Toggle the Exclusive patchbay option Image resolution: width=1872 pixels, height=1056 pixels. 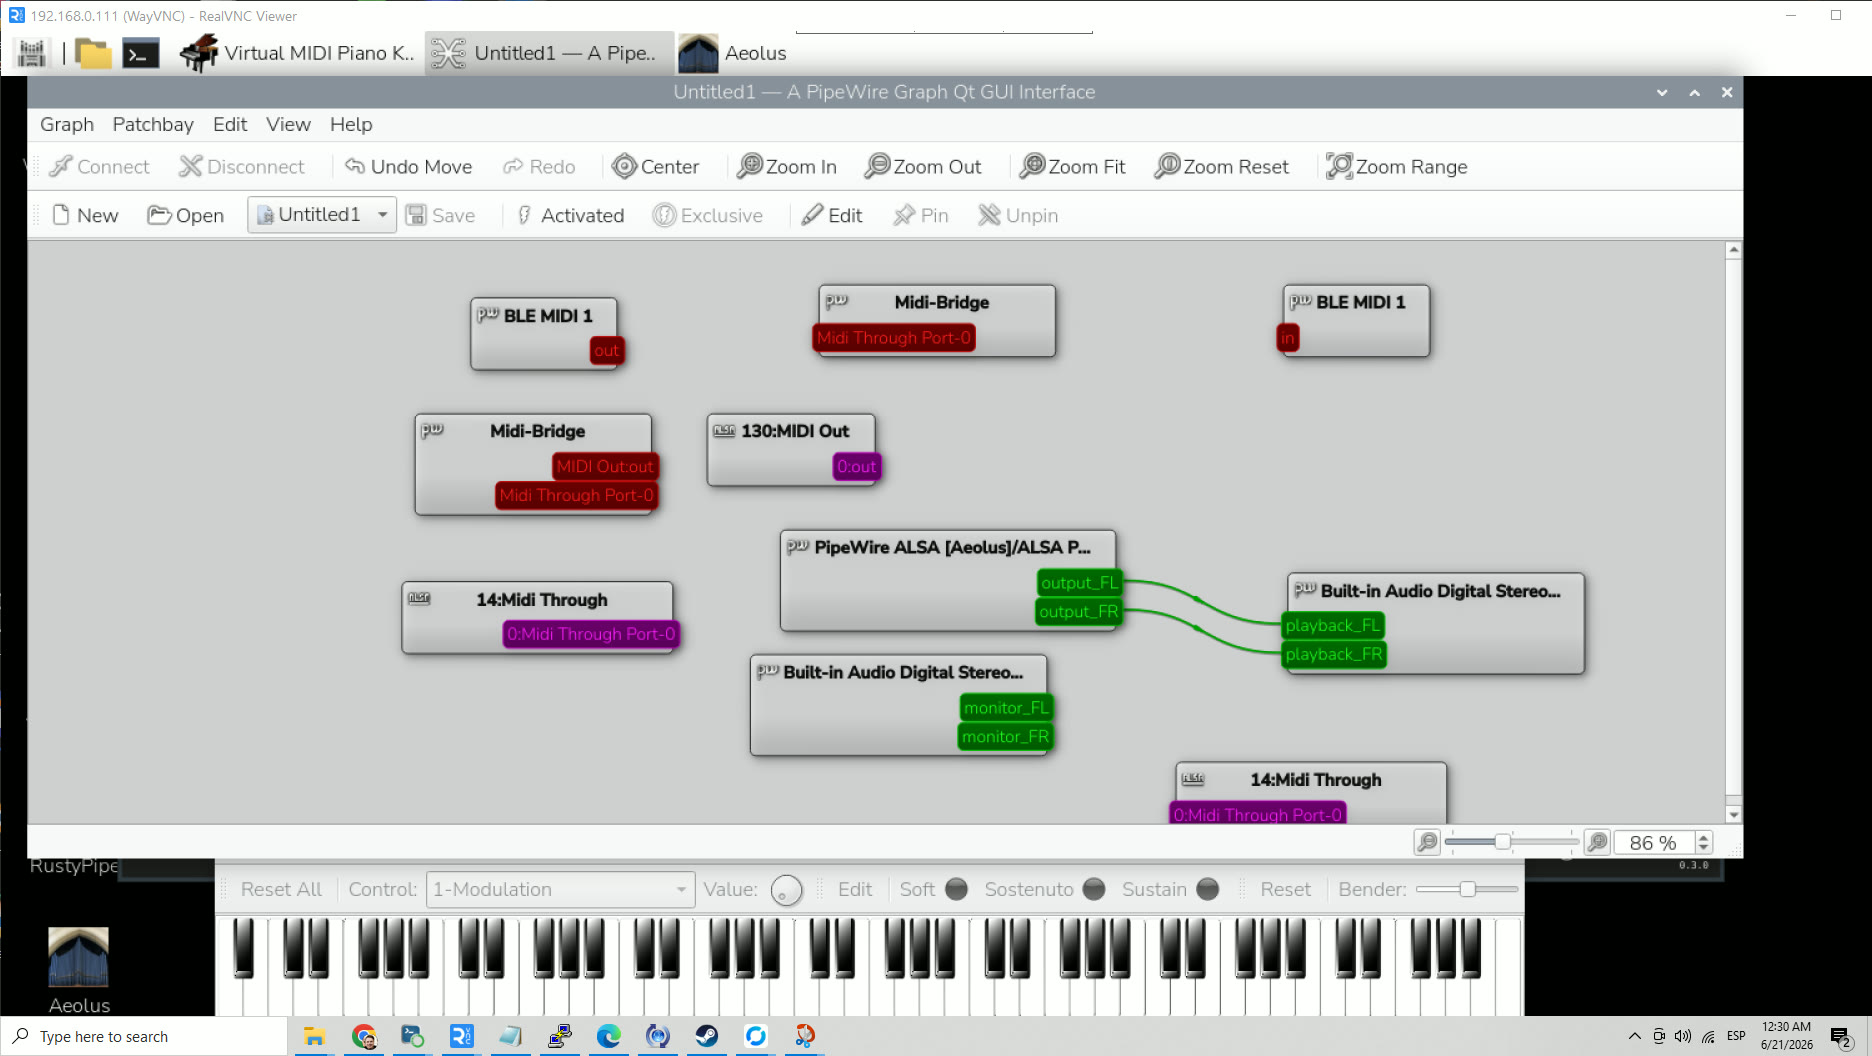tap(708, 215)
